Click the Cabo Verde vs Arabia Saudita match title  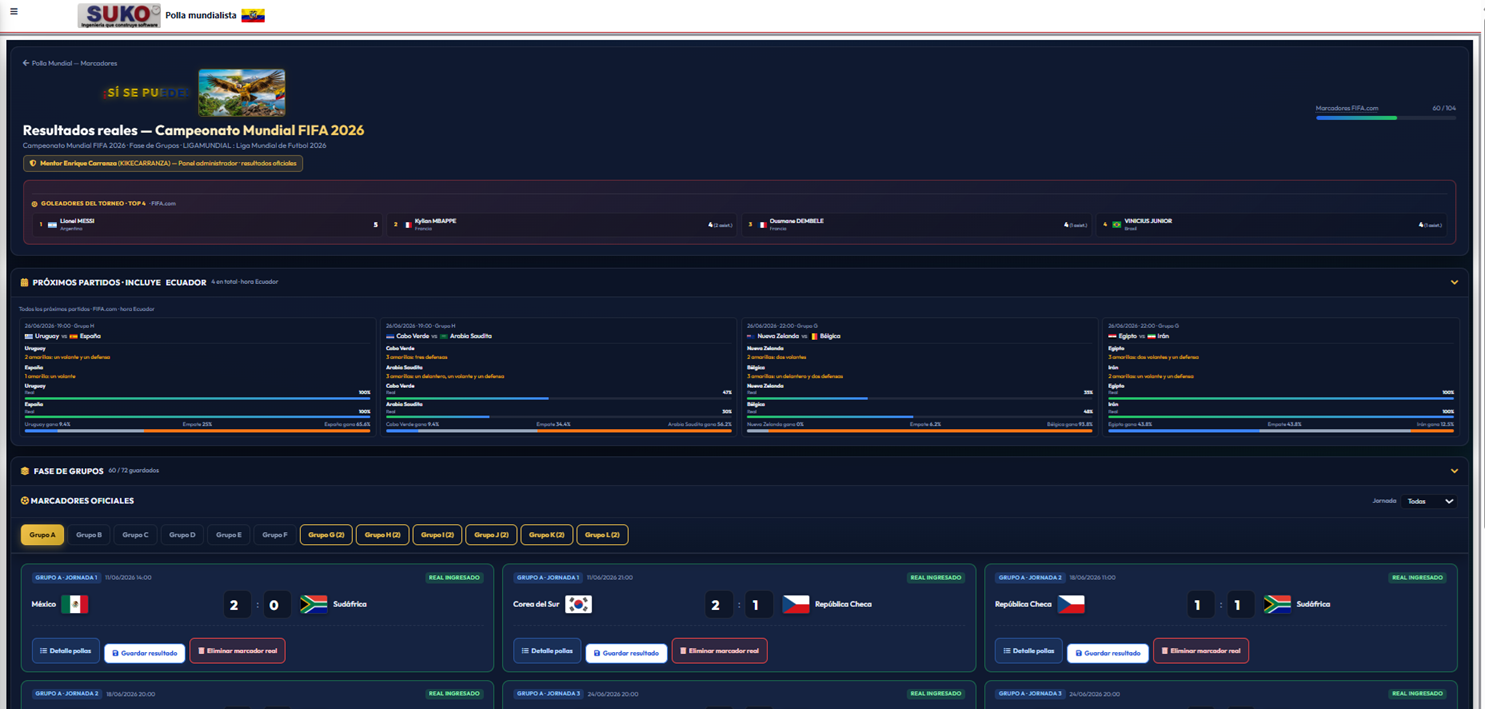coord(439,336)
